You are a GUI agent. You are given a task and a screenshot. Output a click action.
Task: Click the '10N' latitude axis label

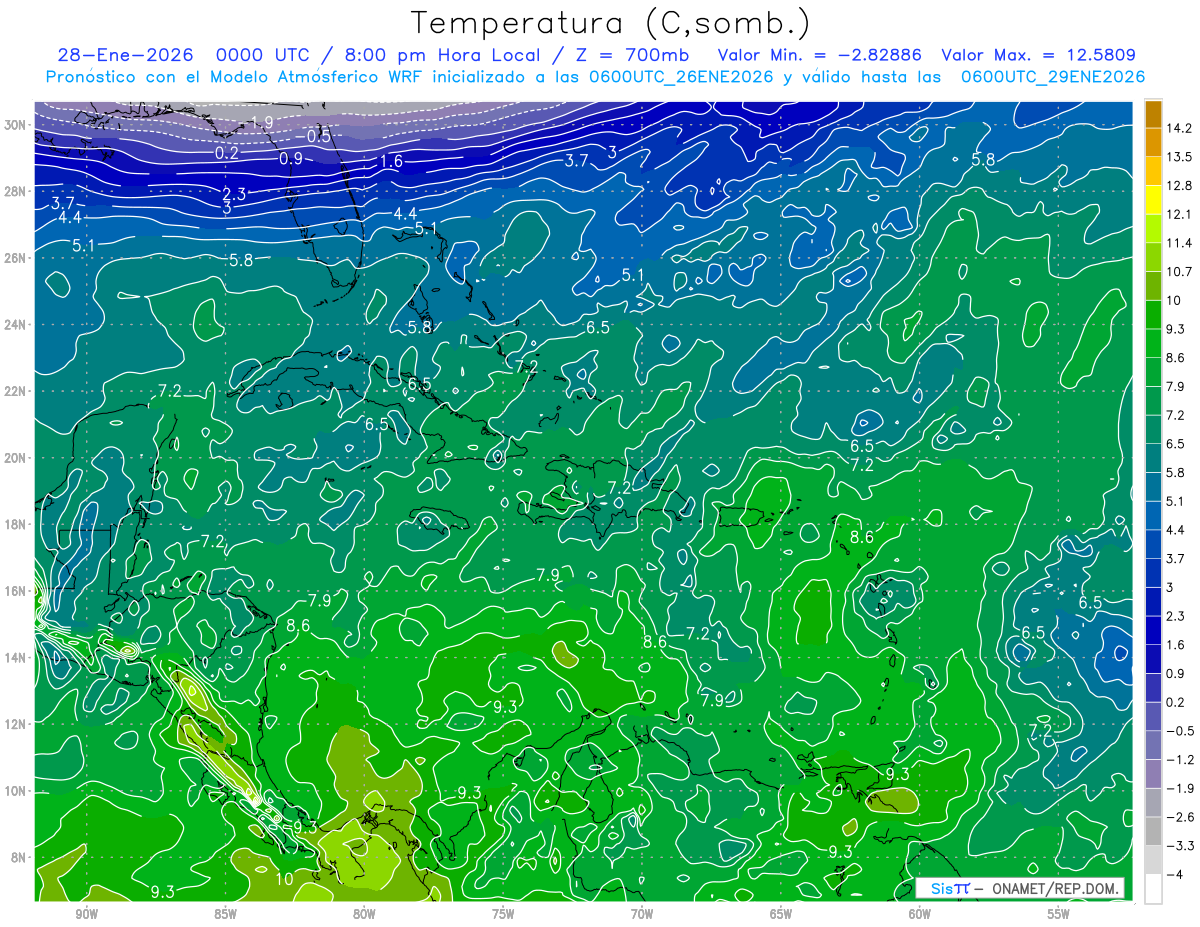point(17,791)
